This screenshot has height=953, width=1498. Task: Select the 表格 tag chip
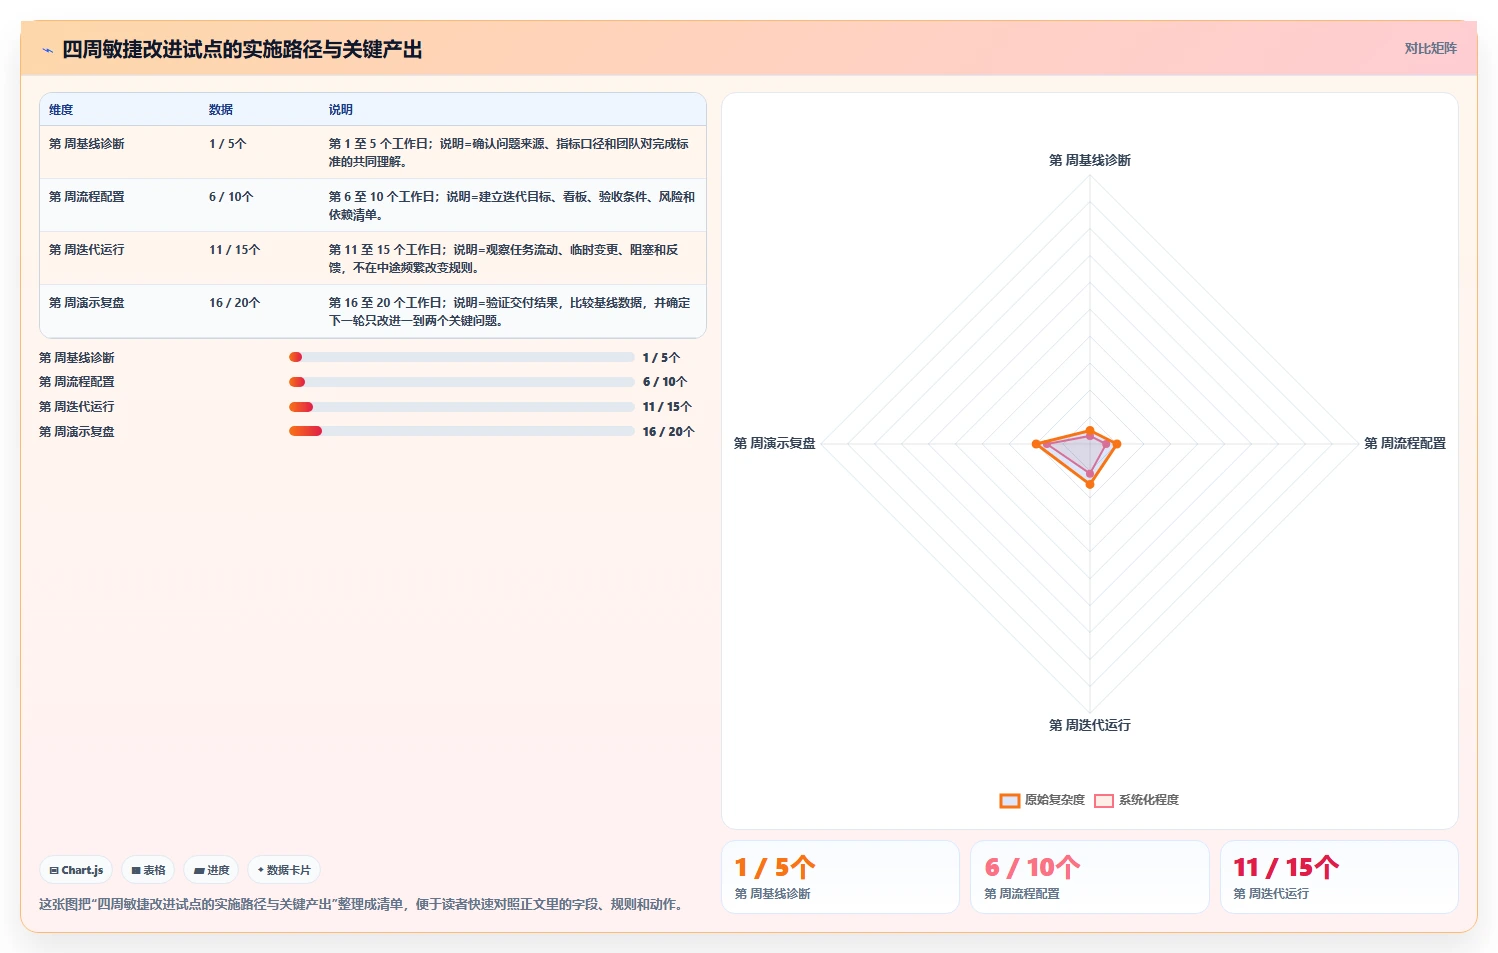148,870
